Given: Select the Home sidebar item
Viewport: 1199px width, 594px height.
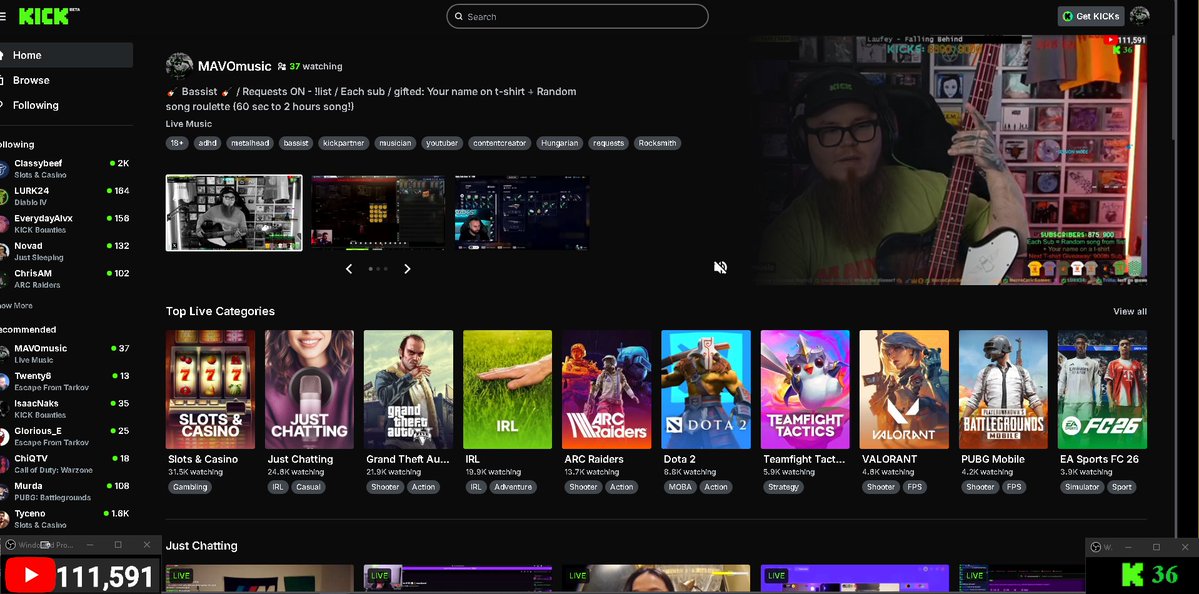Looking at the screenshot, I should [66, 55].
